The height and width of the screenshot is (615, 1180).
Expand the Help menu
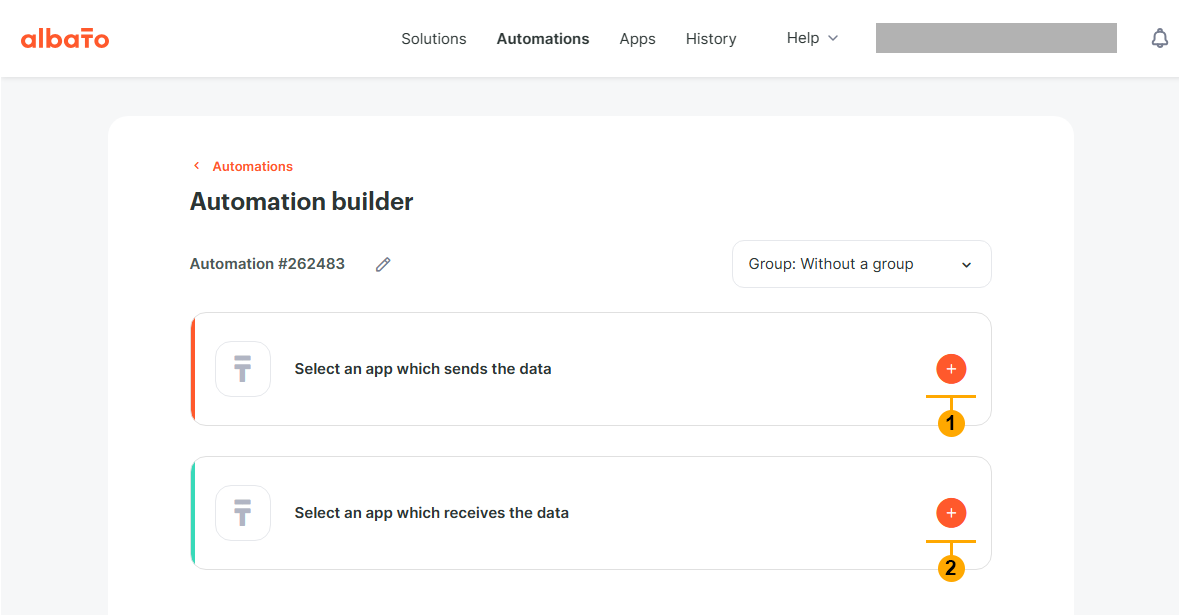point(812,38)
